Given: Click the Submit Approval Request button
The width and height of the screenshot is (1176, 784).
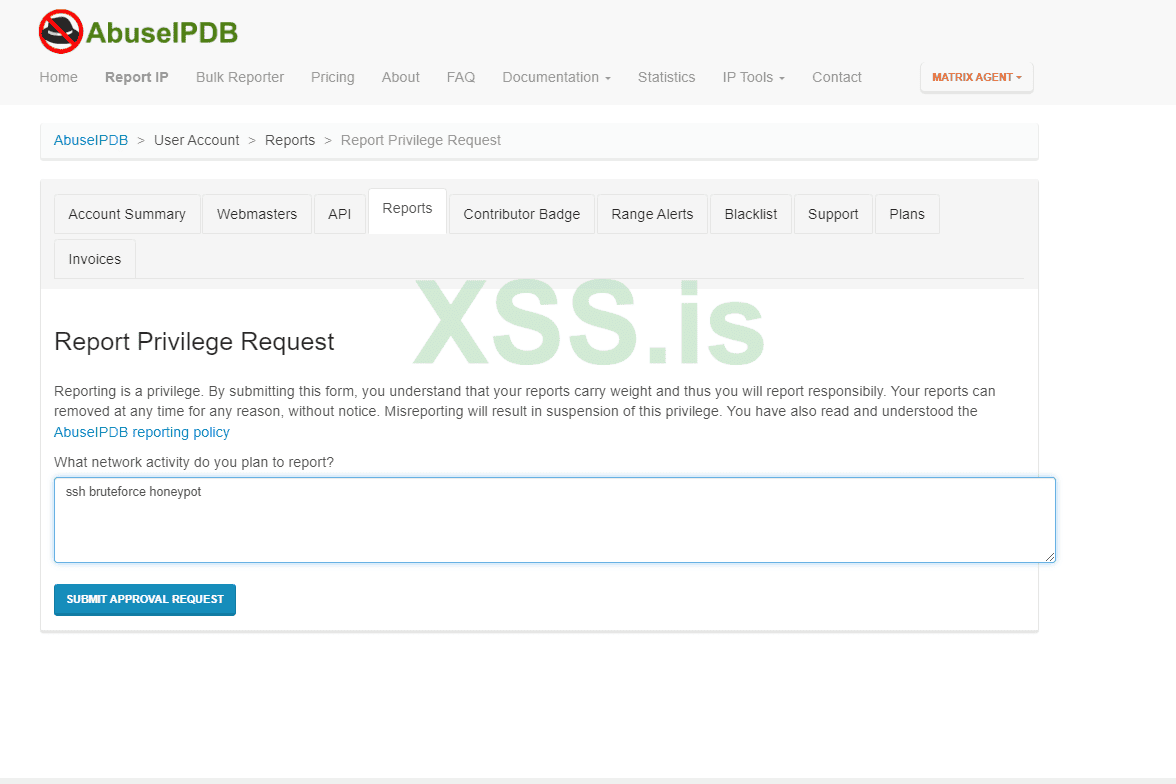Looking at the screenshot, I should (x=144, y=599).
